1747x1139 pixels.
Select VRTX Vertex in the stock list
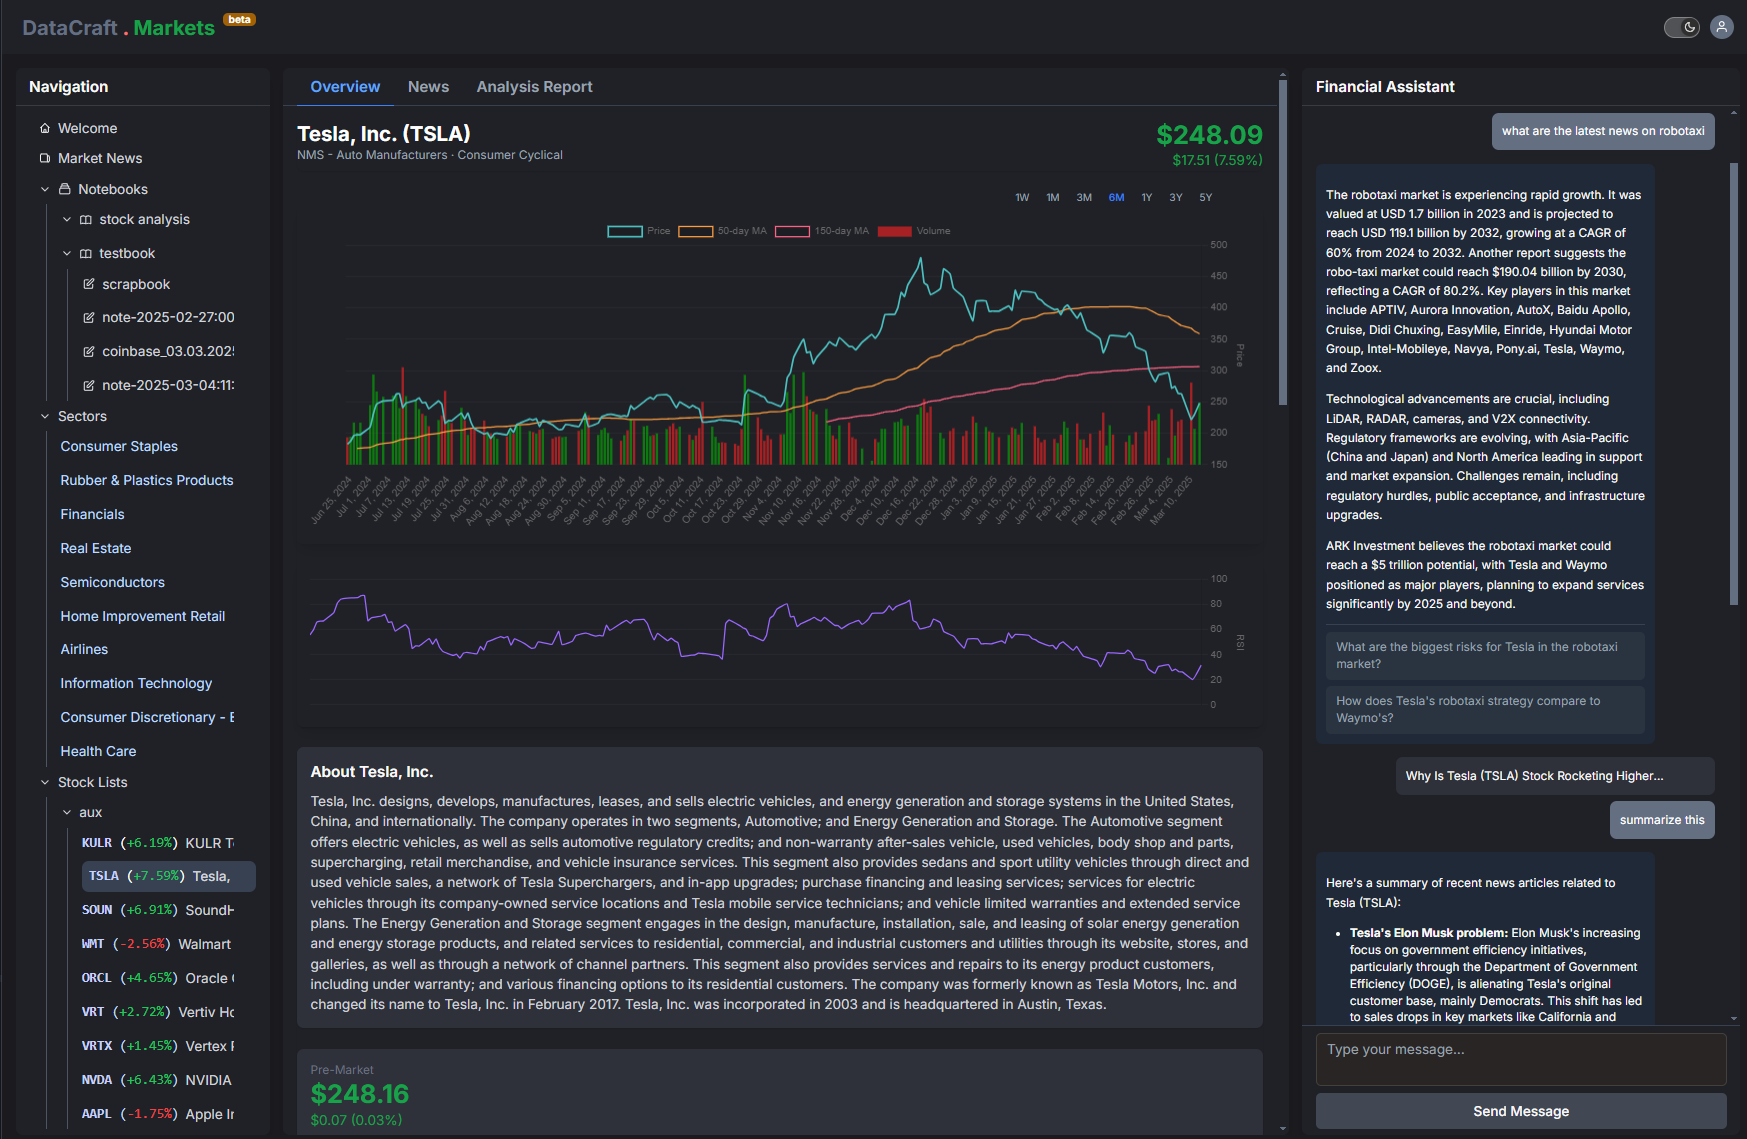coord(158,1046)
